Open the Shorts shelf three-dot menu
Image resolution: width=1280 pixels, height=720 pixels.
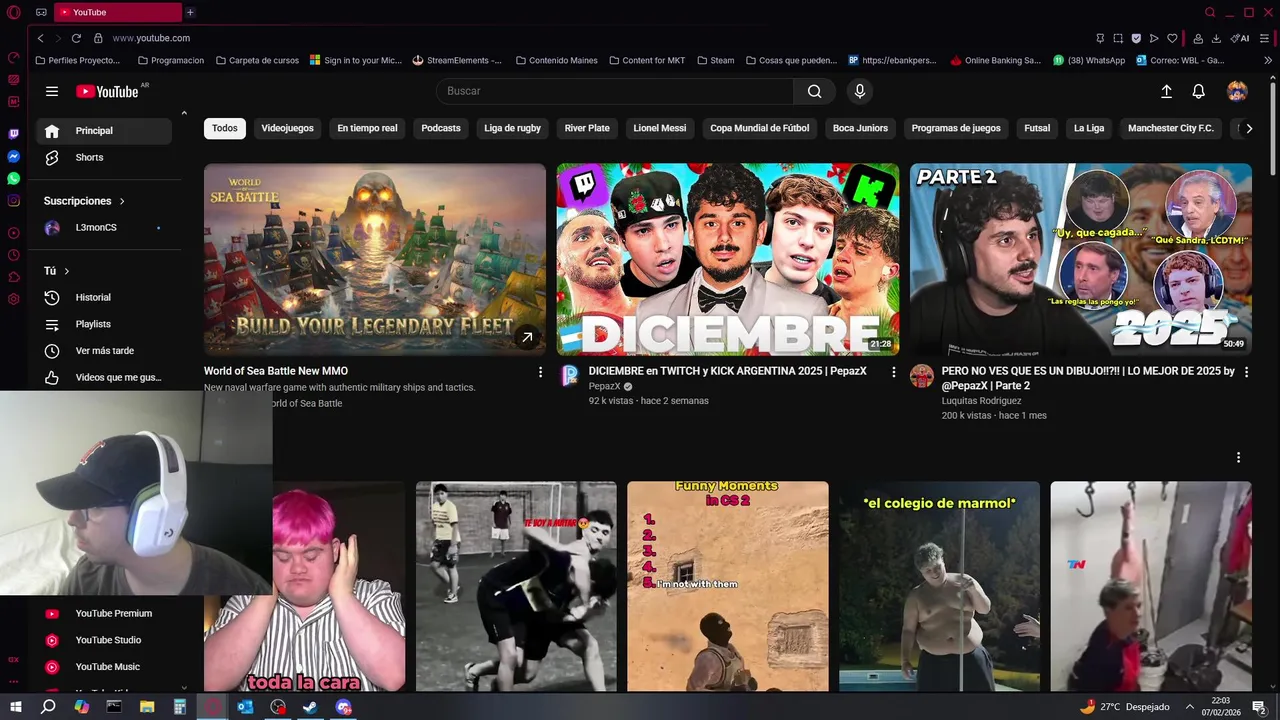(1238, 457)
